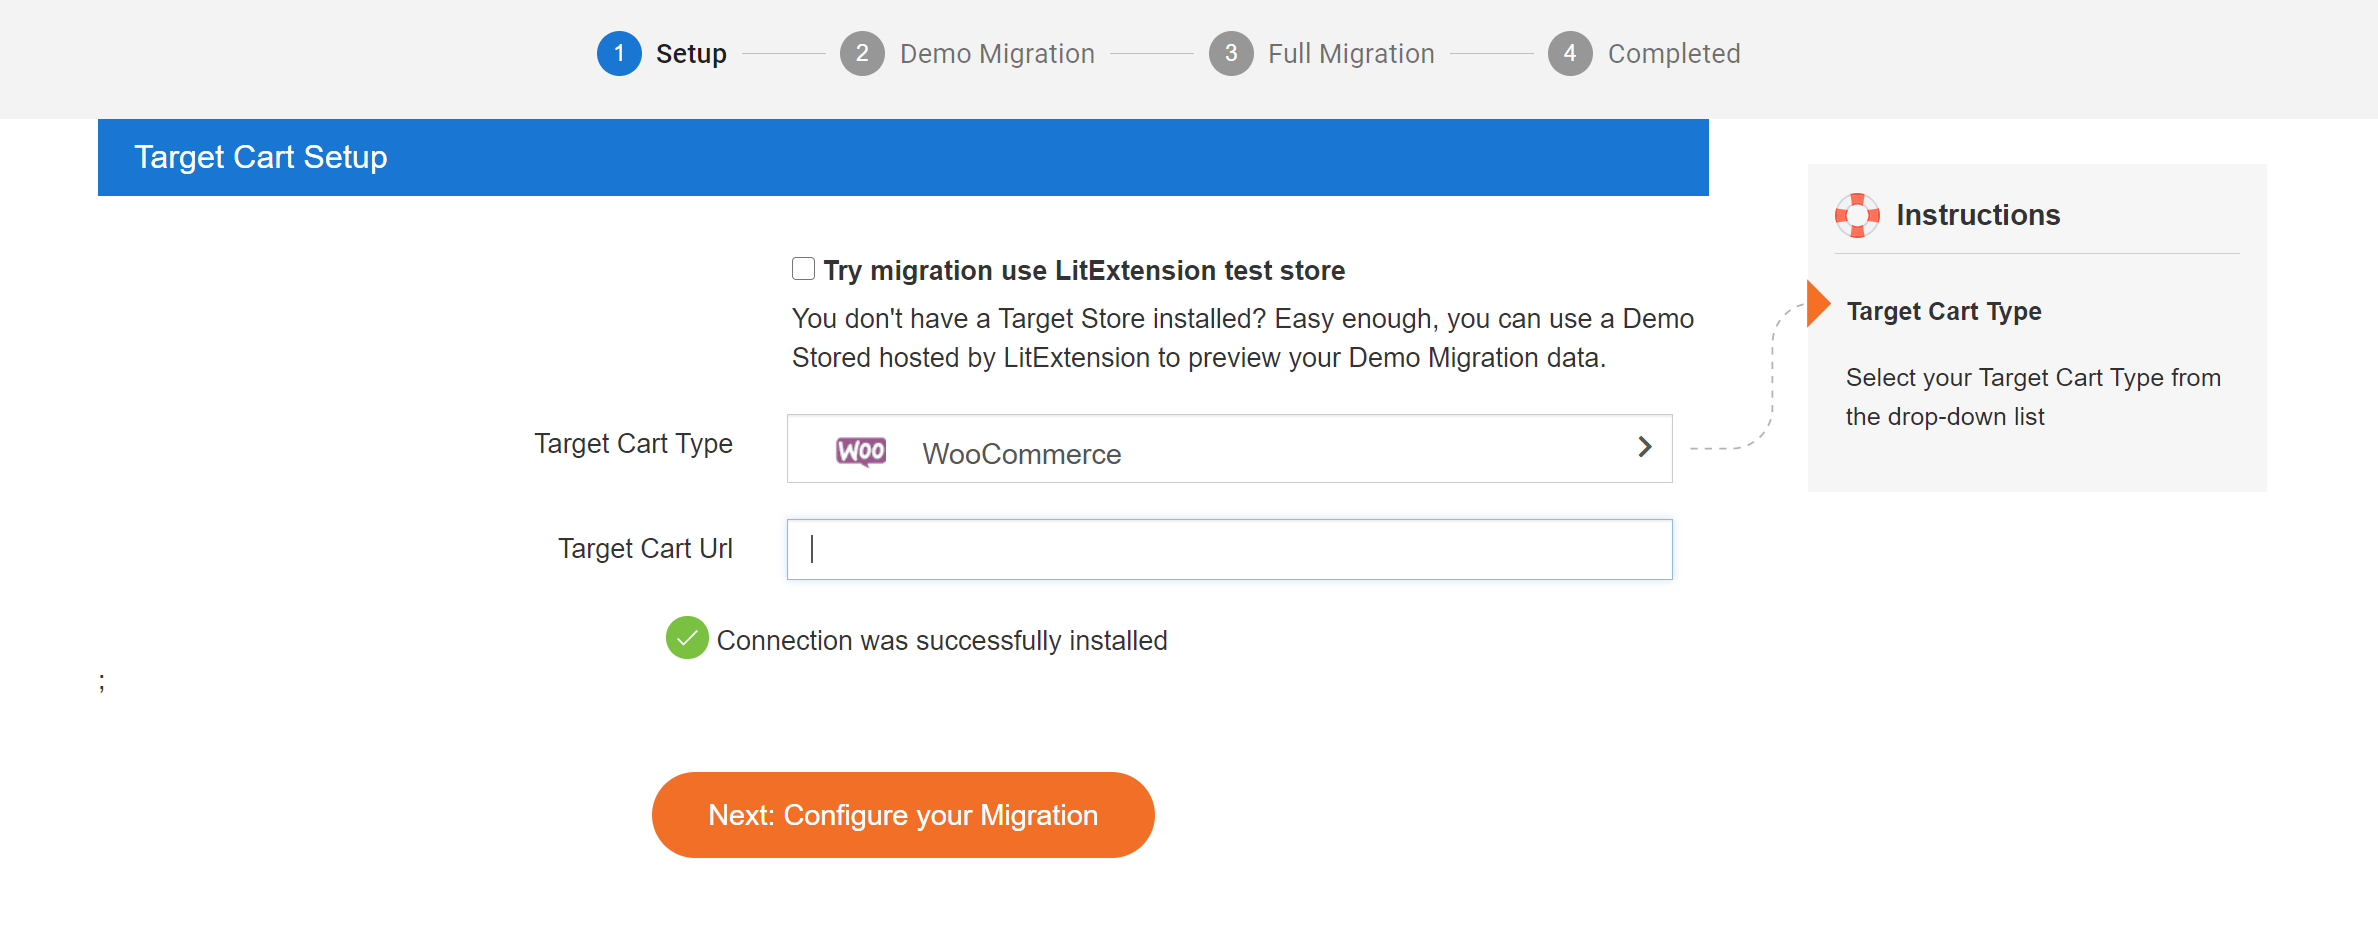
Task: Click the WooCommerce logo icon
Action: pos(861,452)
